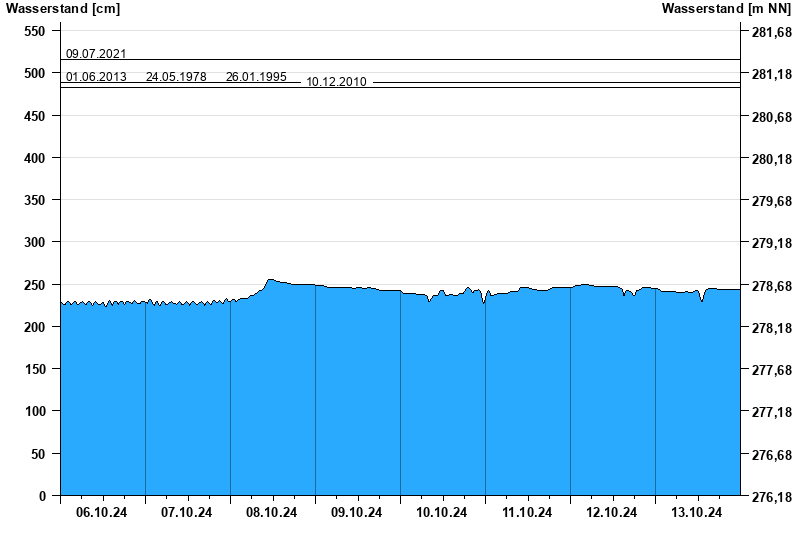Click the 250 tick on the left axis
The height and width of the screenshot is (550, 800).
[x=34, y=285]
